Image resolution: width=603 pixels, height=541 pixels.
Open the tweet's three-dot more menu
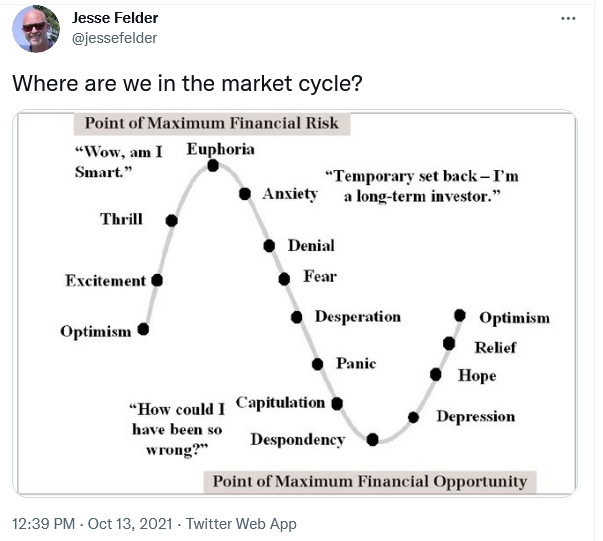568,18
